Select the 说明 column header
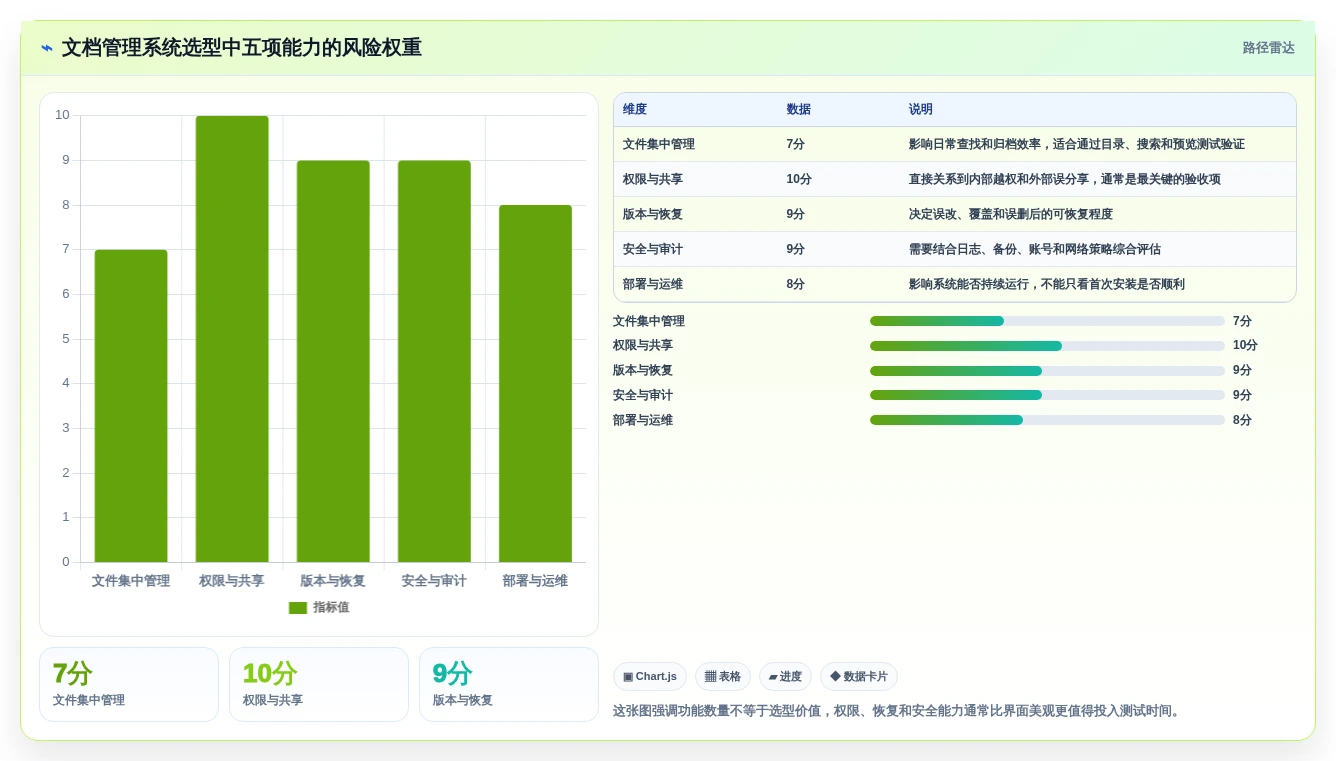1336x761 pixels. [x=920, y=110]
